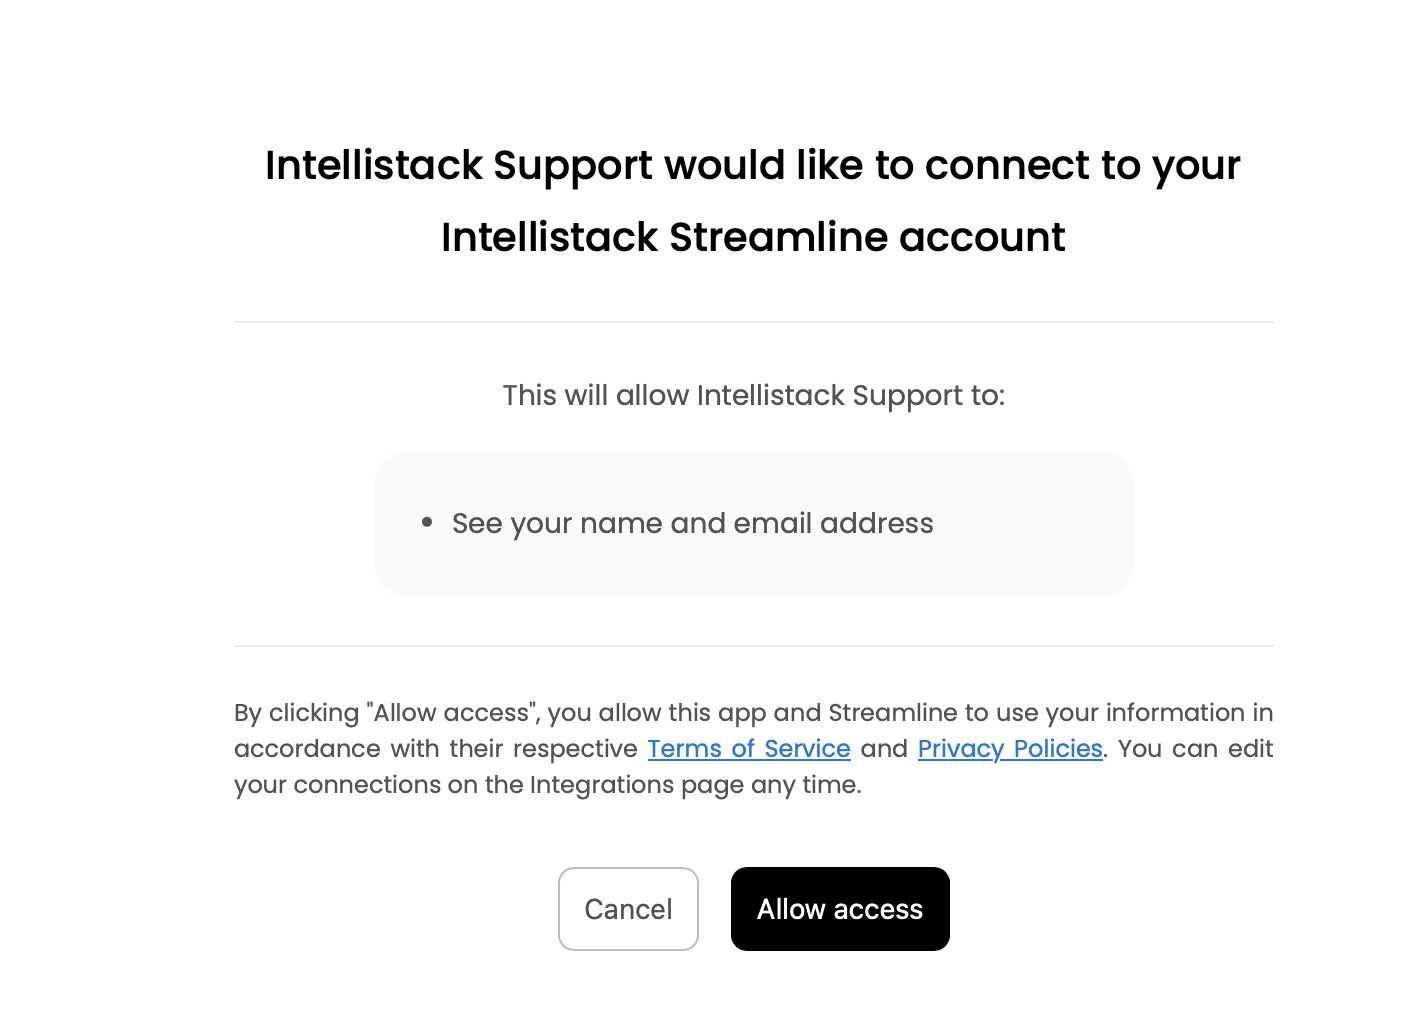
Task: Open the Privacy Policies link
Action: point(1010,749)
